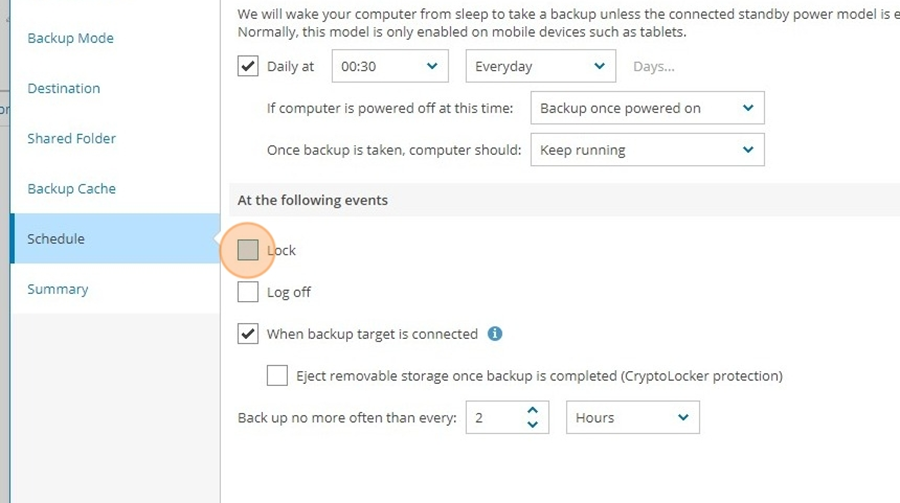
Task: Increase the backup interval with up arrow
Action: pos(533,411)
